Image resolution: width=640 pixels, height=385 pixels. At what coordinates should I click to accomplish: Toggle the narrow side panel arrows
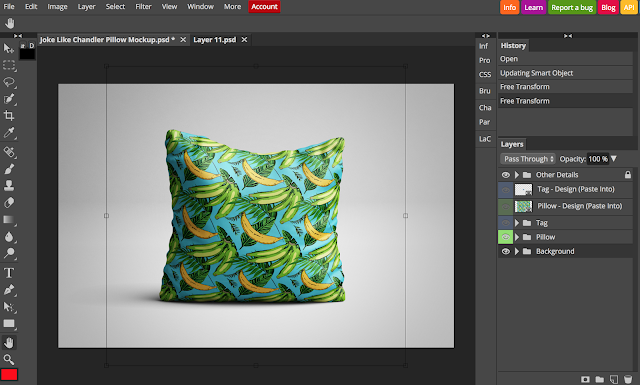pos(485,36)
